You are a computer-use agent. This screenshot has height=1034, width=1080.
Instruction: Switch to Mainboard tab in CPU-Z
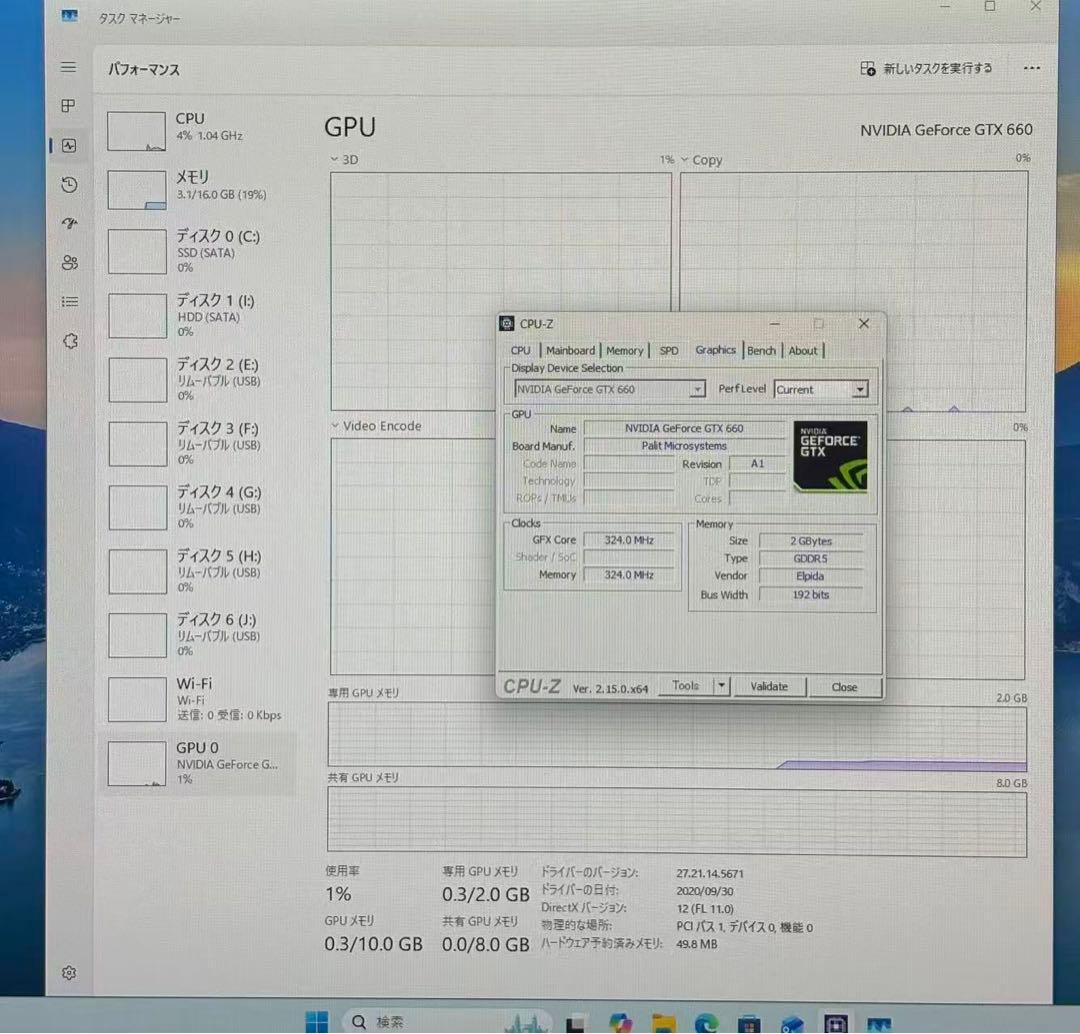tap(570, 350)
